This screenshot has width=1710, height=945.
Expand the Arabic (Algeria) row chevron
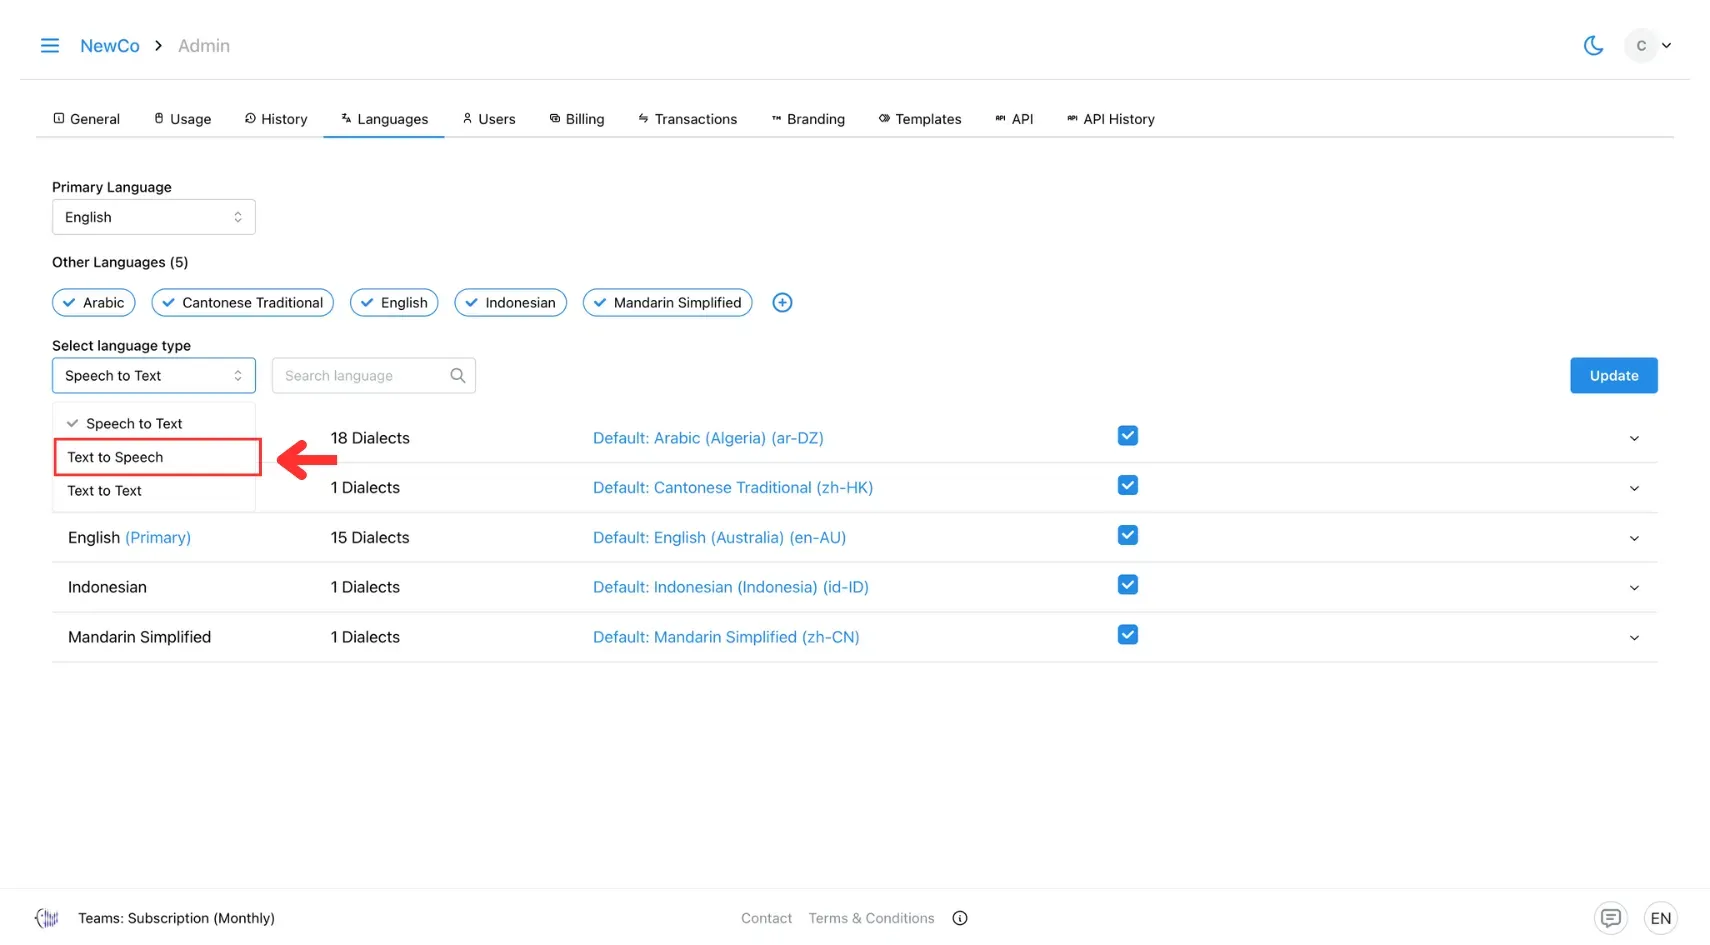[x=1634, y=439]
